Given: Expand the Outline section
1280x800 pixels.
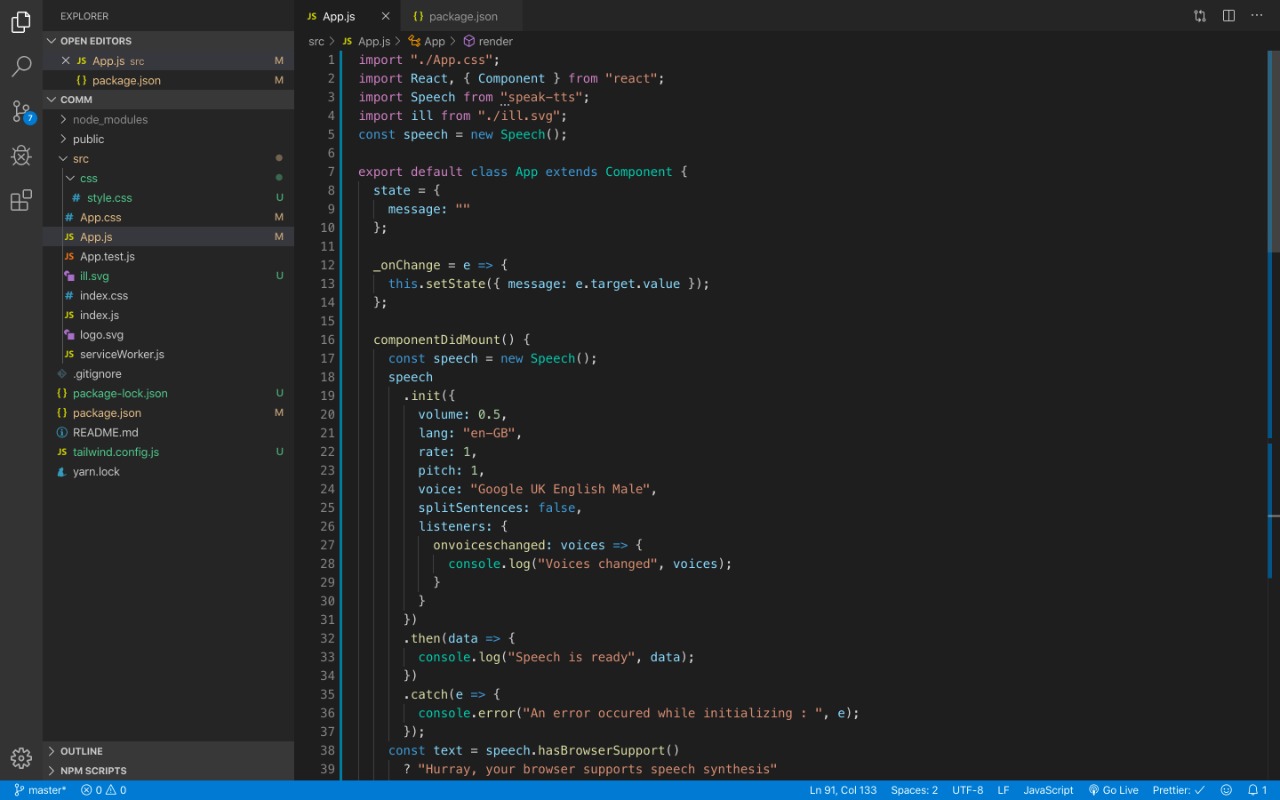Looking at the screenshot, I should [x=168, y=751].
